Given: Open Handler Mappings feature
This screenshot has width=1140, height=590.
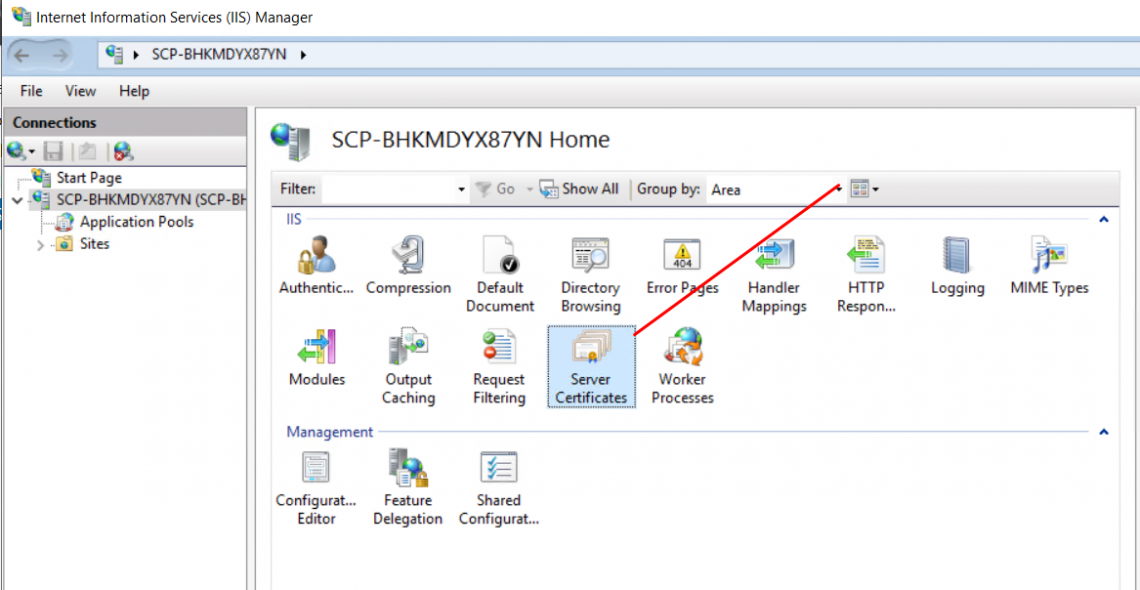Looking at the screenshot, I should pos(774,275).
